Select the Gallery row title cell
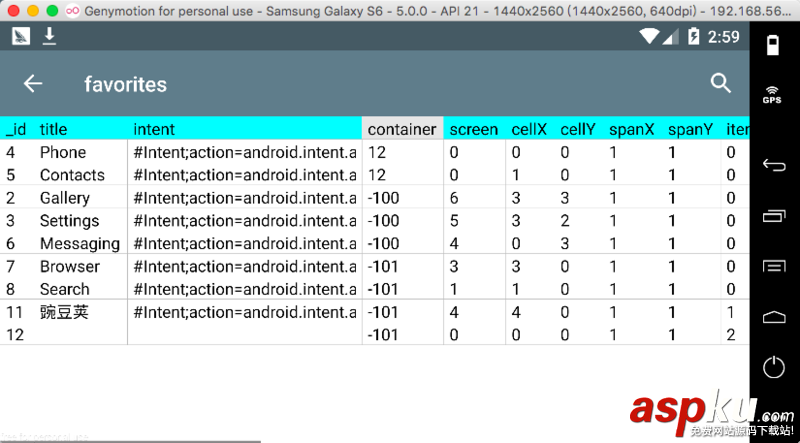Image resolution: width=800 pixels, height=443 pixels. (65, 198)
